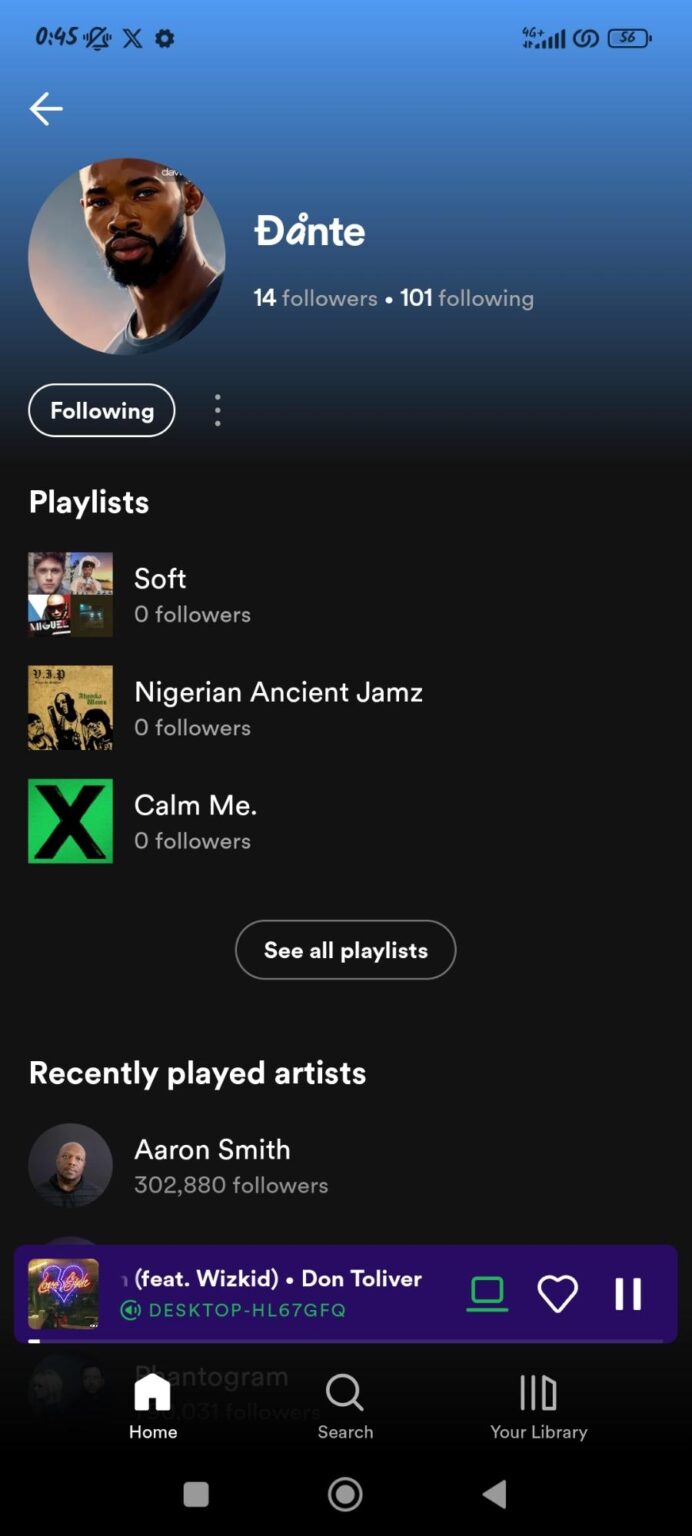Tap See all playlists
The image size is (692, 1536).
point(345,950)
